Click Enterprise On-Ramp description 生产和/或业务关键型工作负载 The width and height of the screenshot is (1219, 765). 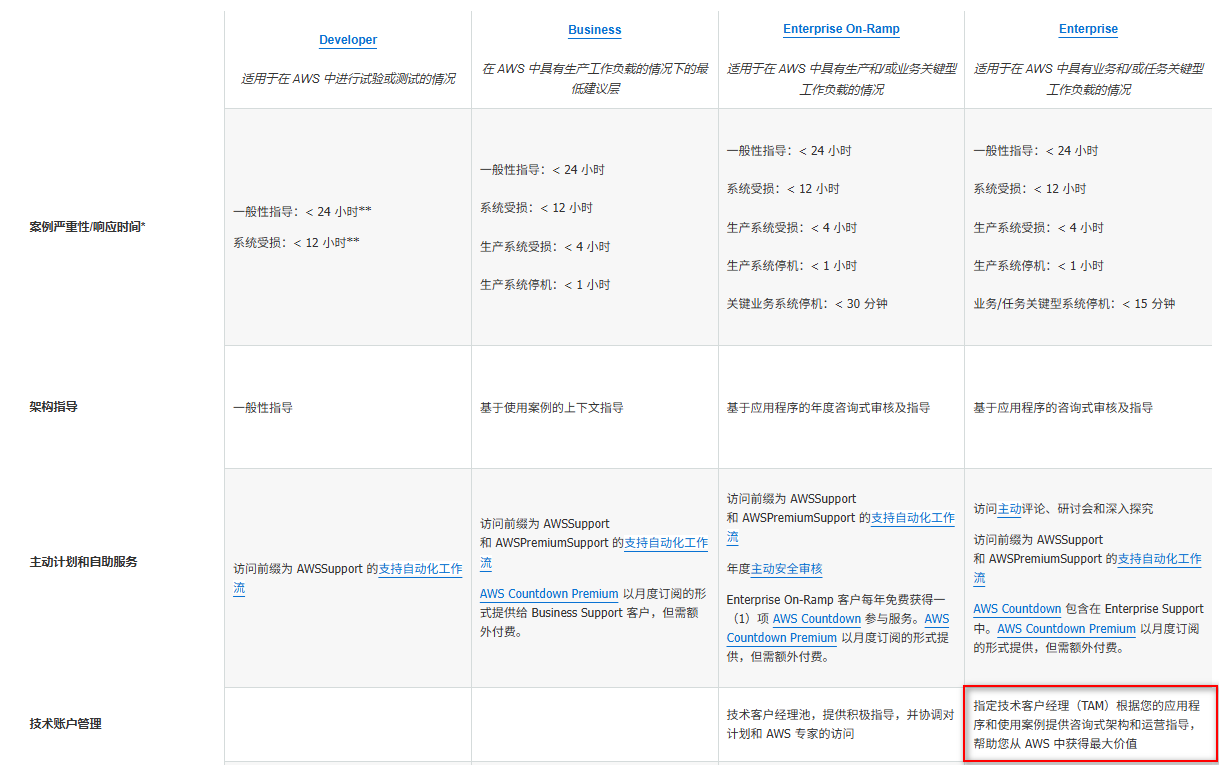[841, 79]
